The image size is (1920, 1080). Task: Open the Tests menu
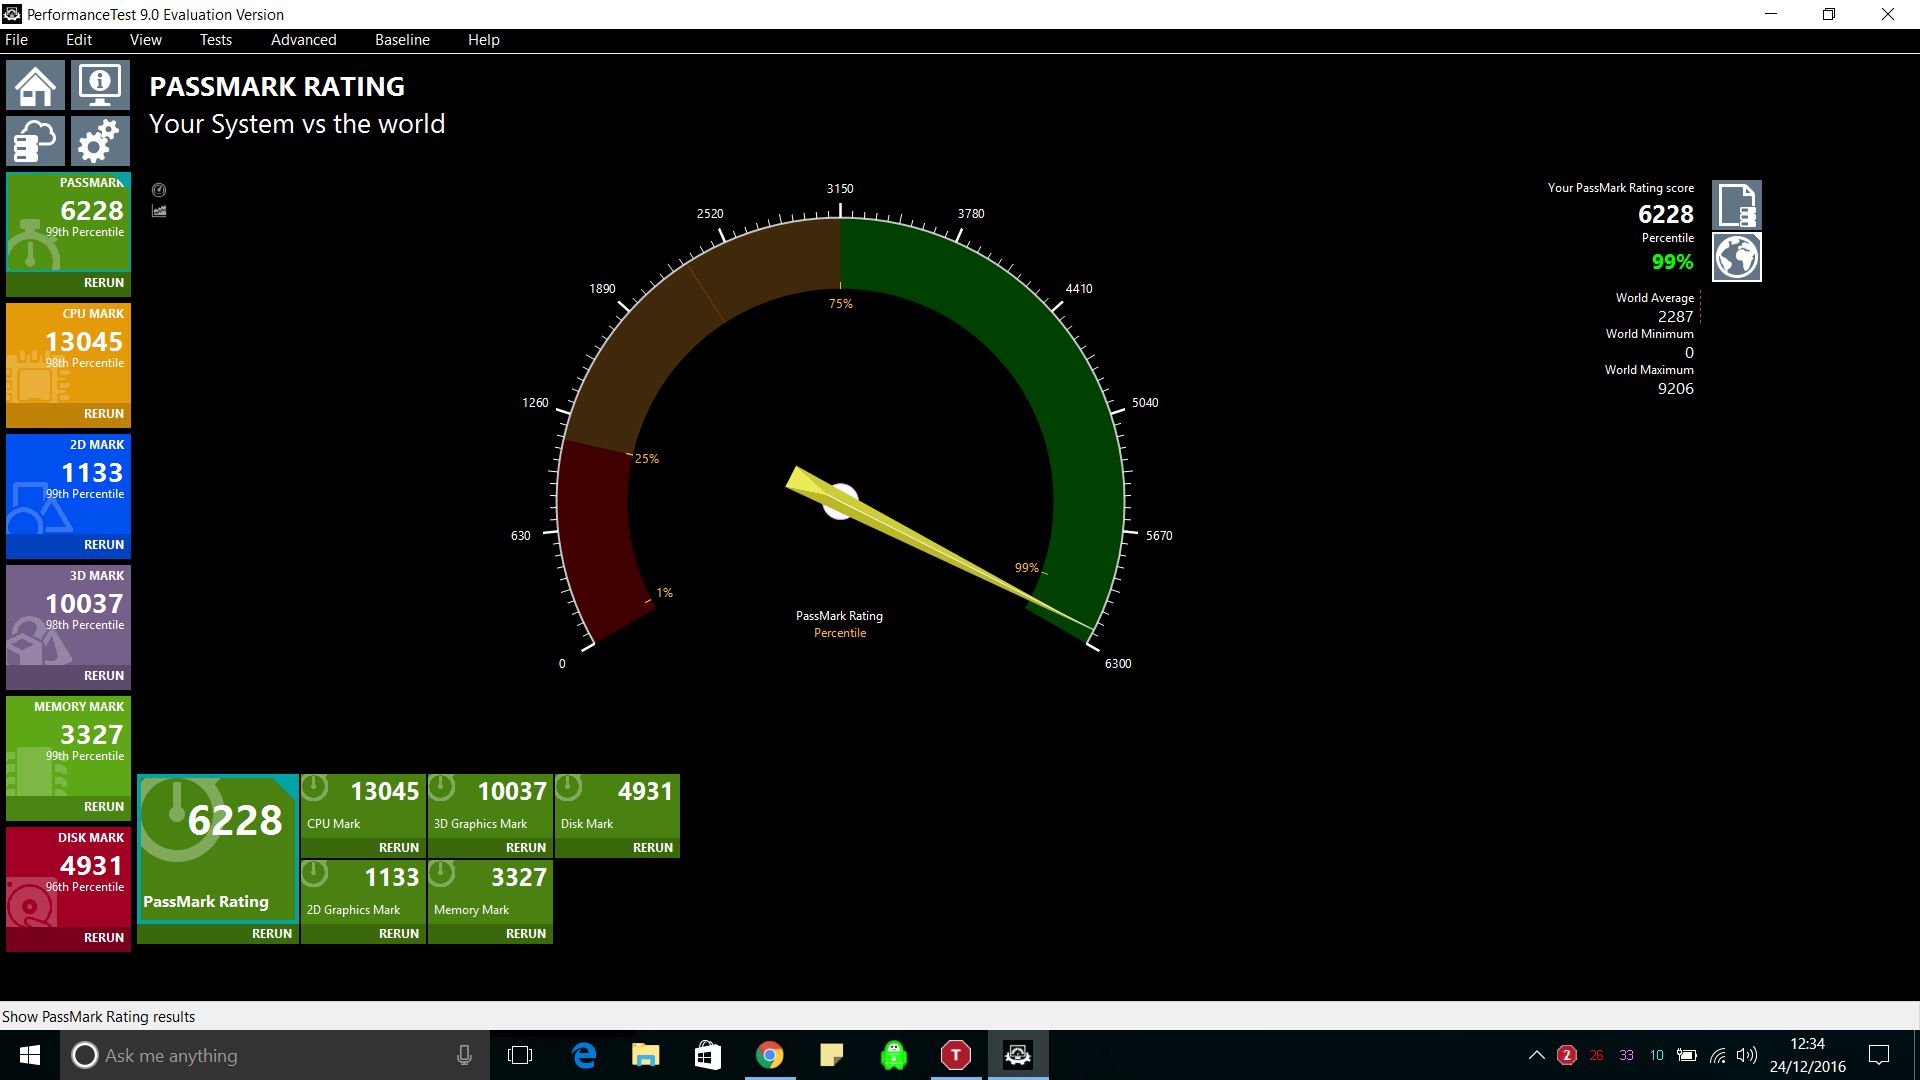point(216,40)
